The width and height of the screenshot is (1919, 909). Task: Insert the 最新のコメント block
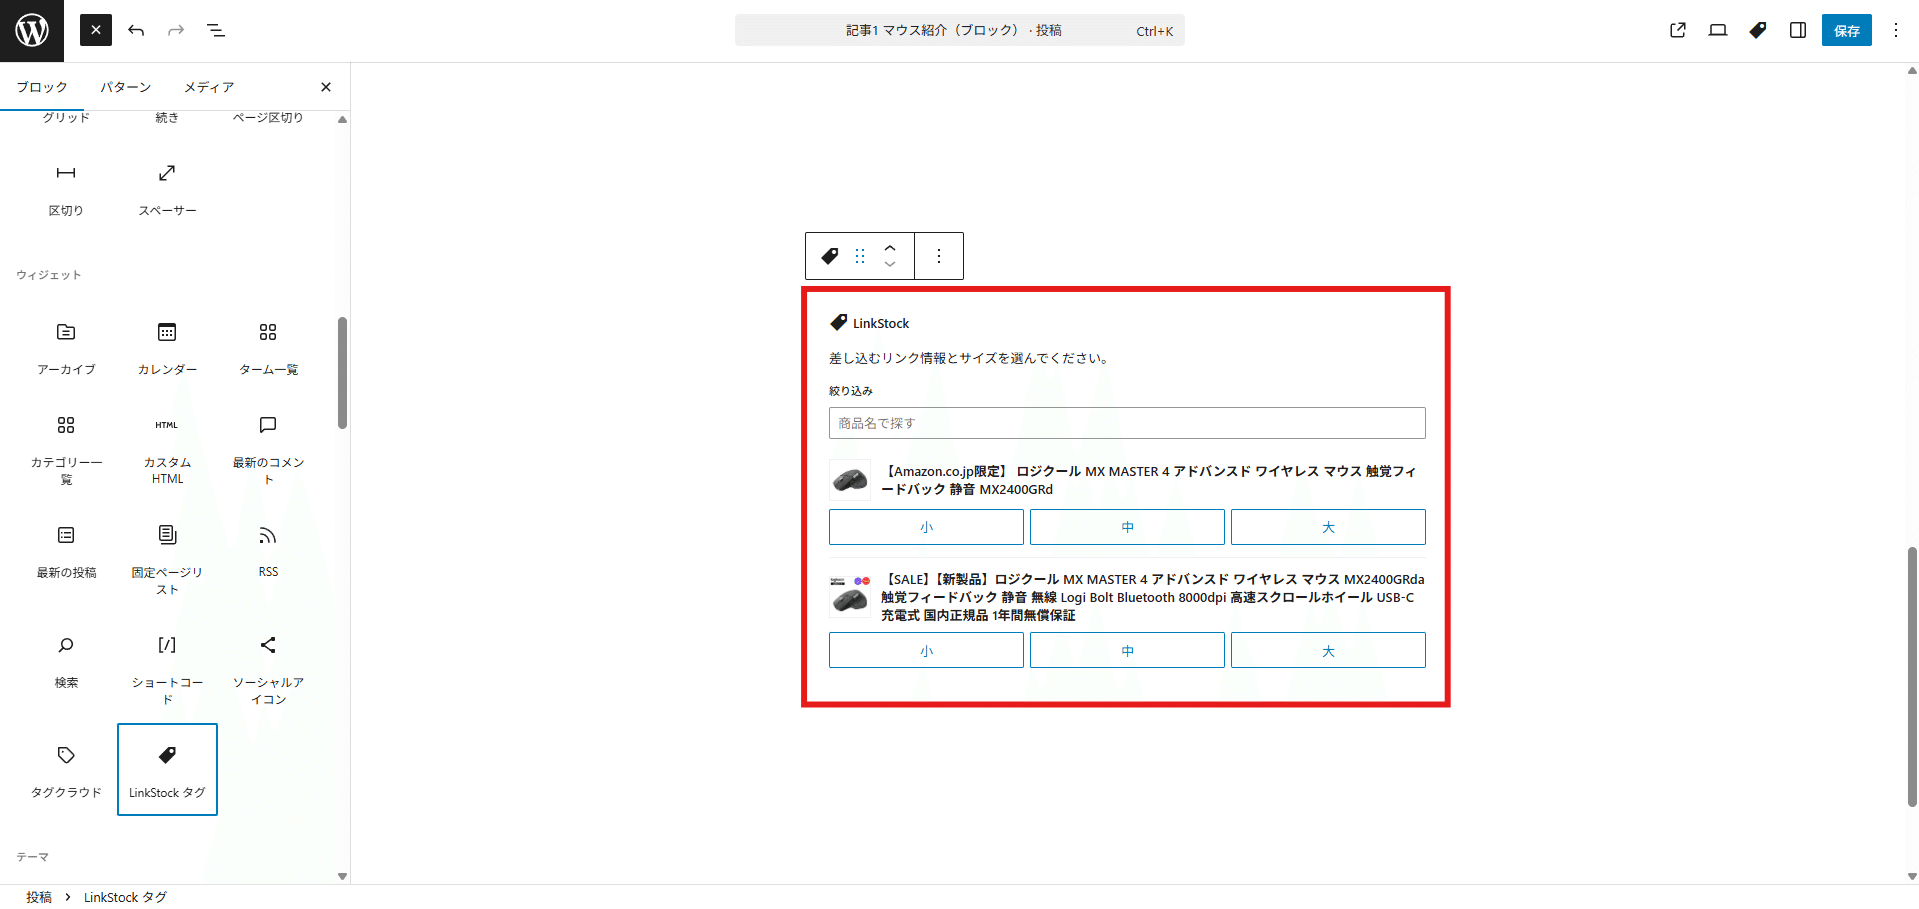pos(268,451)
